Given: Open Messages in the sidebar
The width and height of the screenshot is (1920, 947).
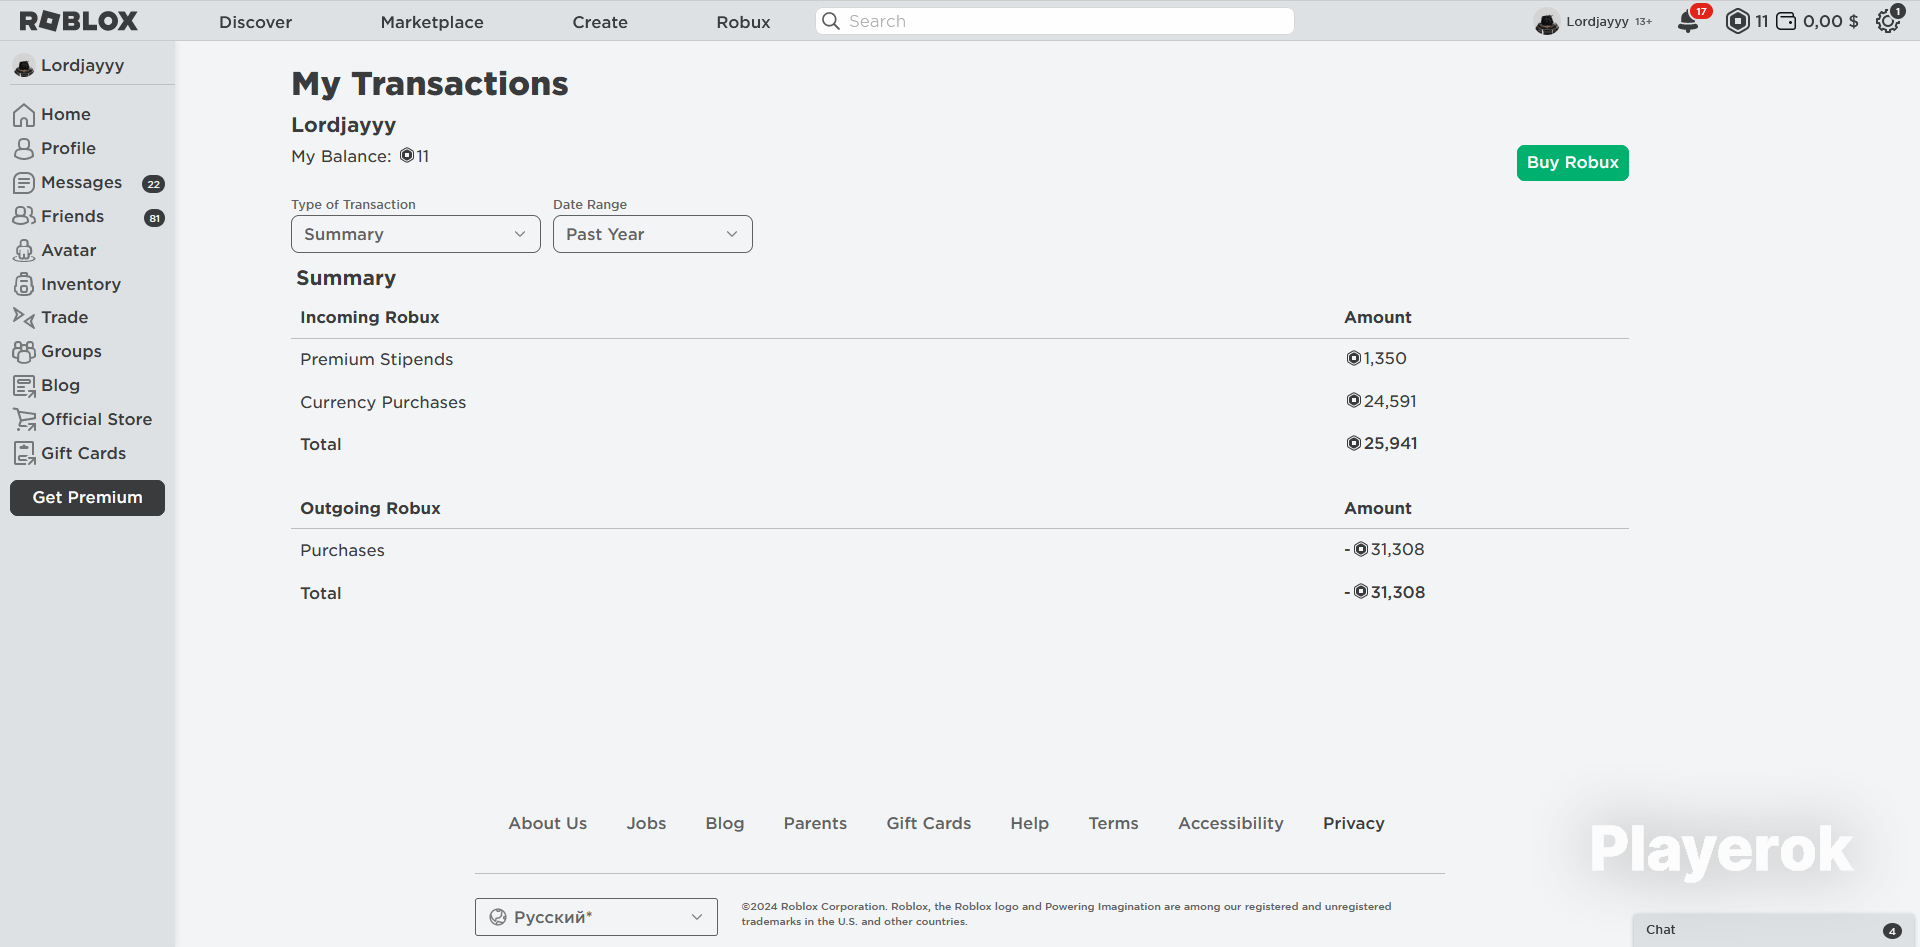Looking at the screenshot, I should [x=81, y=182].
